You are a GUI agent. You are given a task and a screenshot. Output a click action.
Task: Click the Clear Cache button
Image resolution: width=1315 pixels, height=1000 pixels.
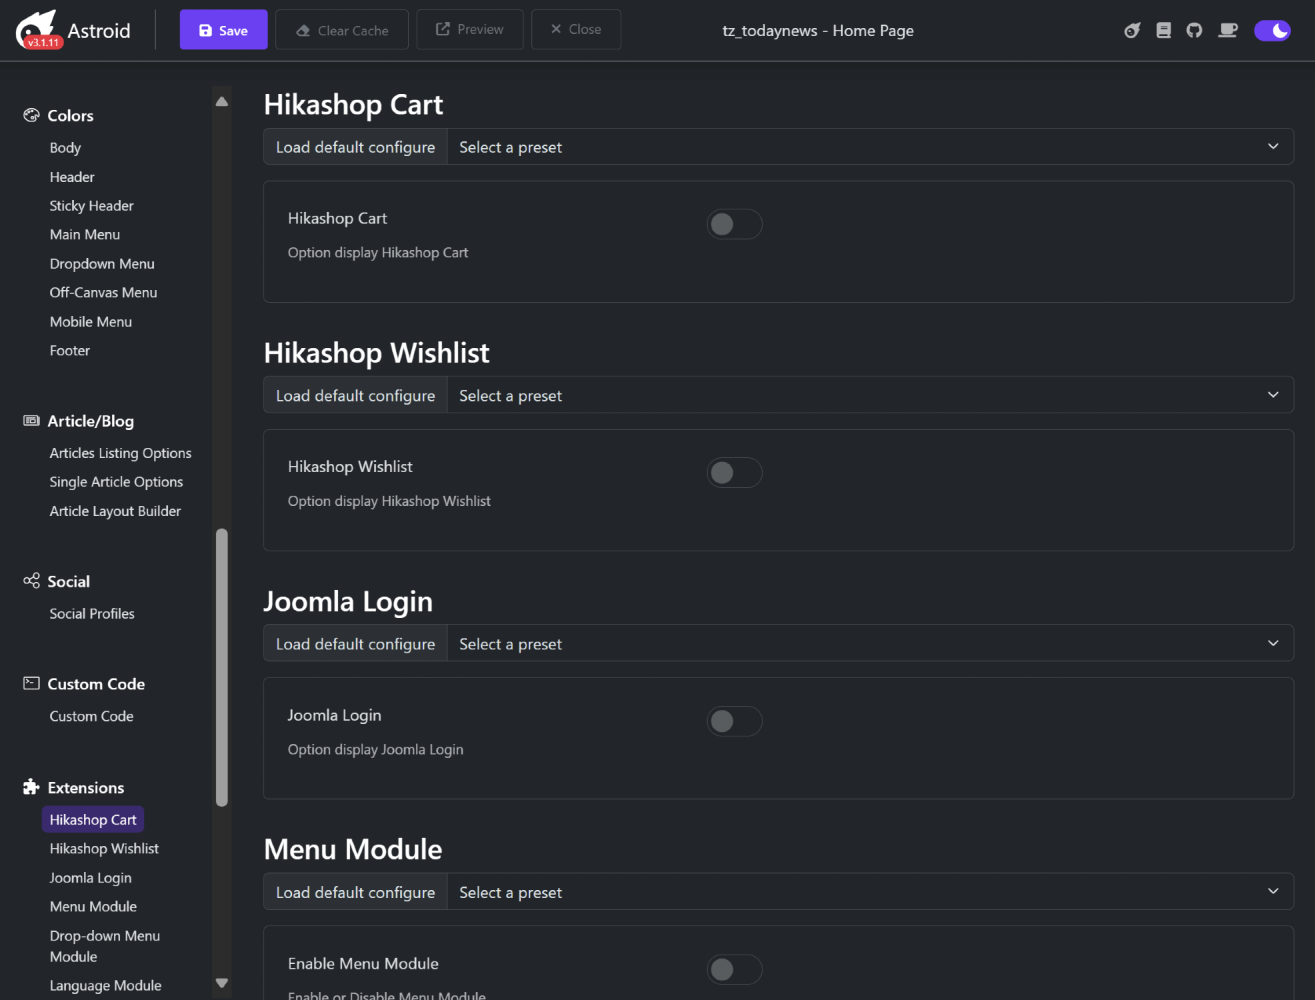(342, 30)
